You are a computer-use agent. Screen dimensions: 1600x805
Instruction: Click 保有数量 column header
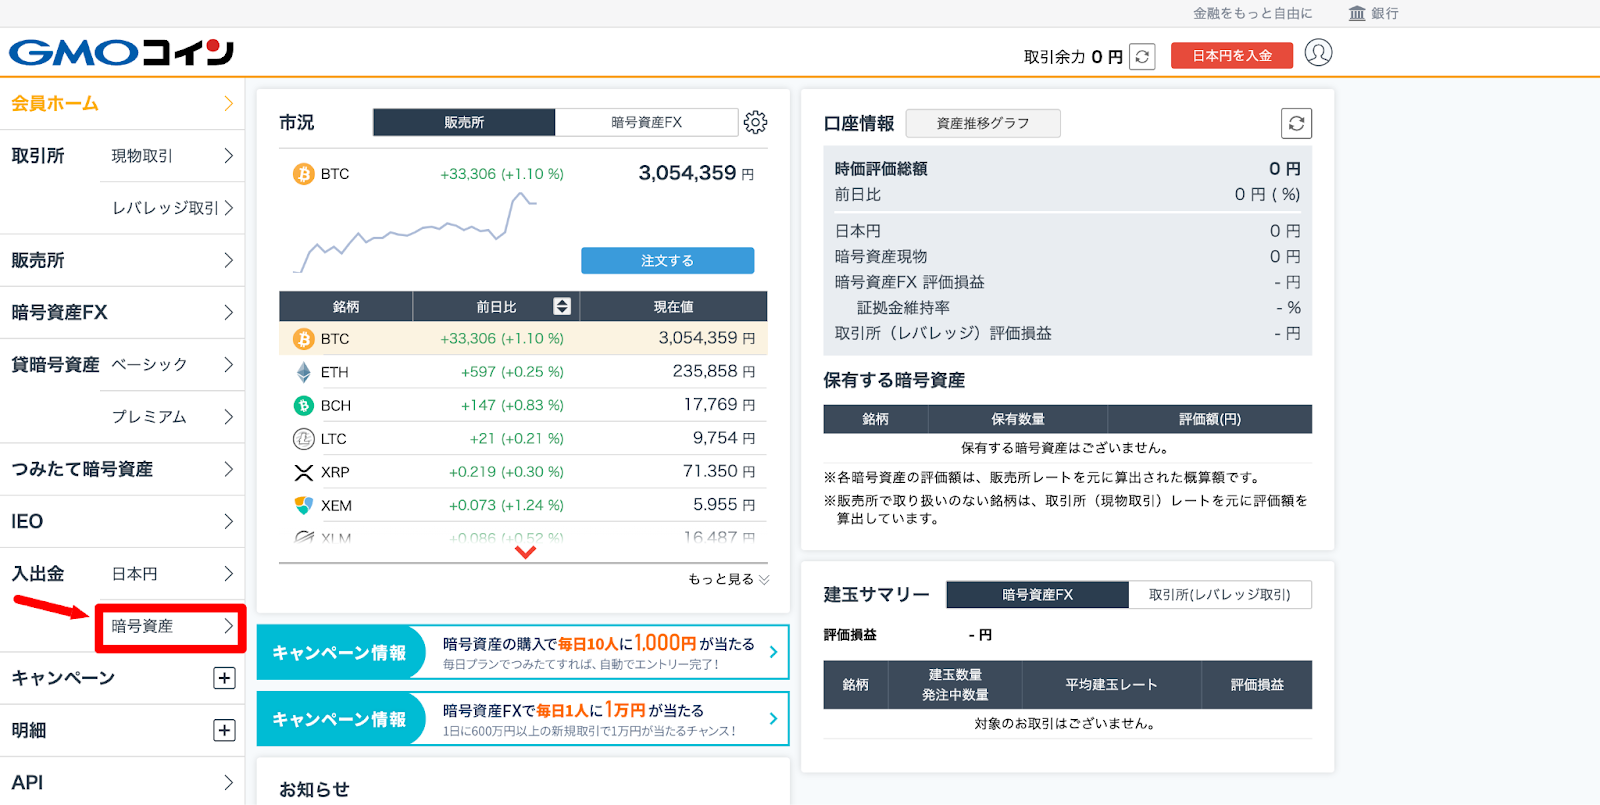tap(1018, 419)
